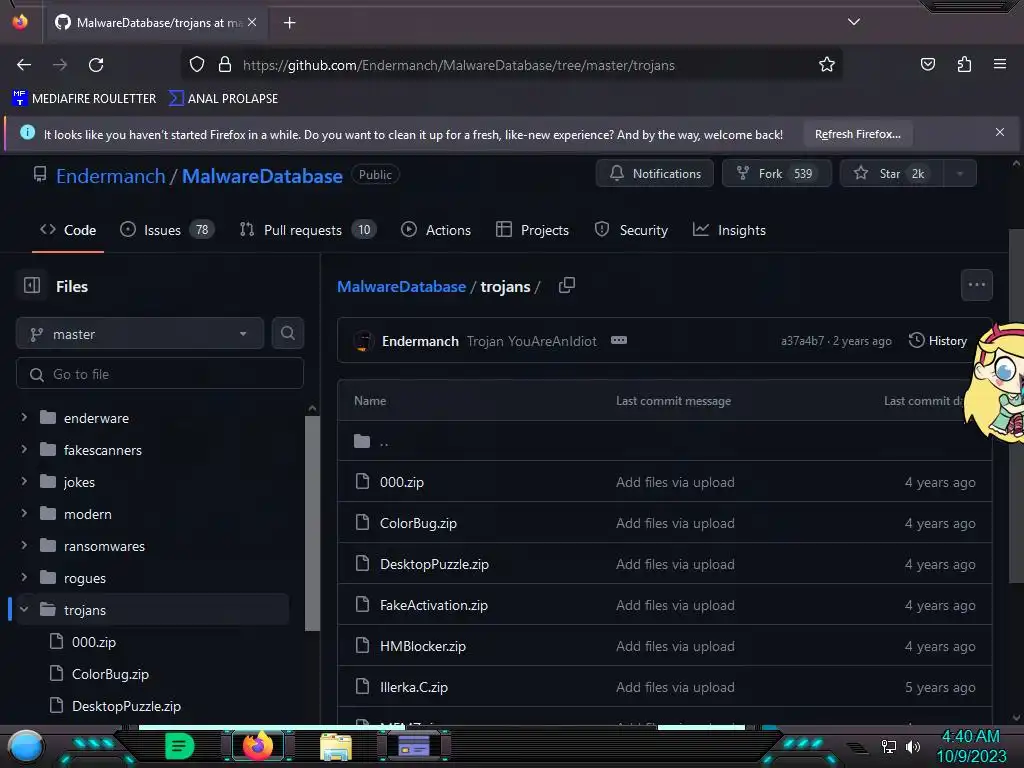Open the MEDIAFIRE ROULETTER bookmark

click(84, 99)
